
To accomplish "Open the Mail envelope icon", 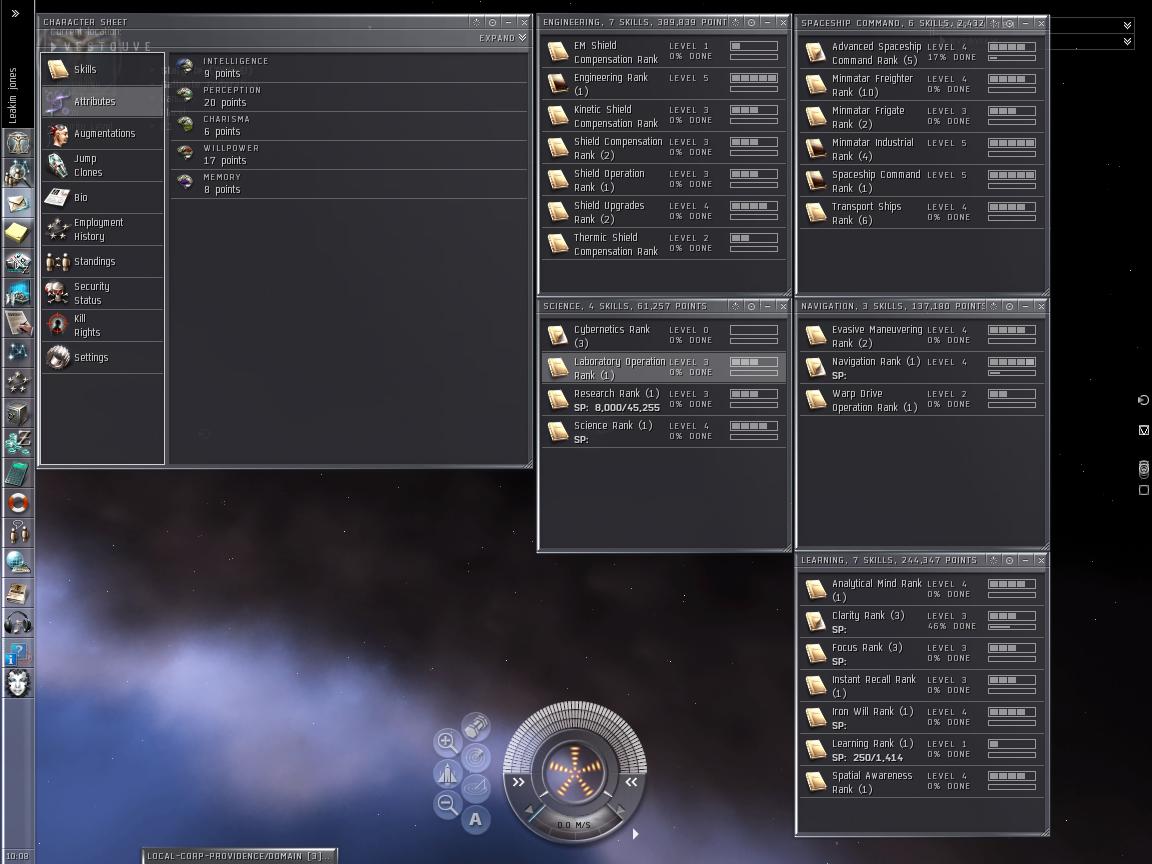I will 17,202.
